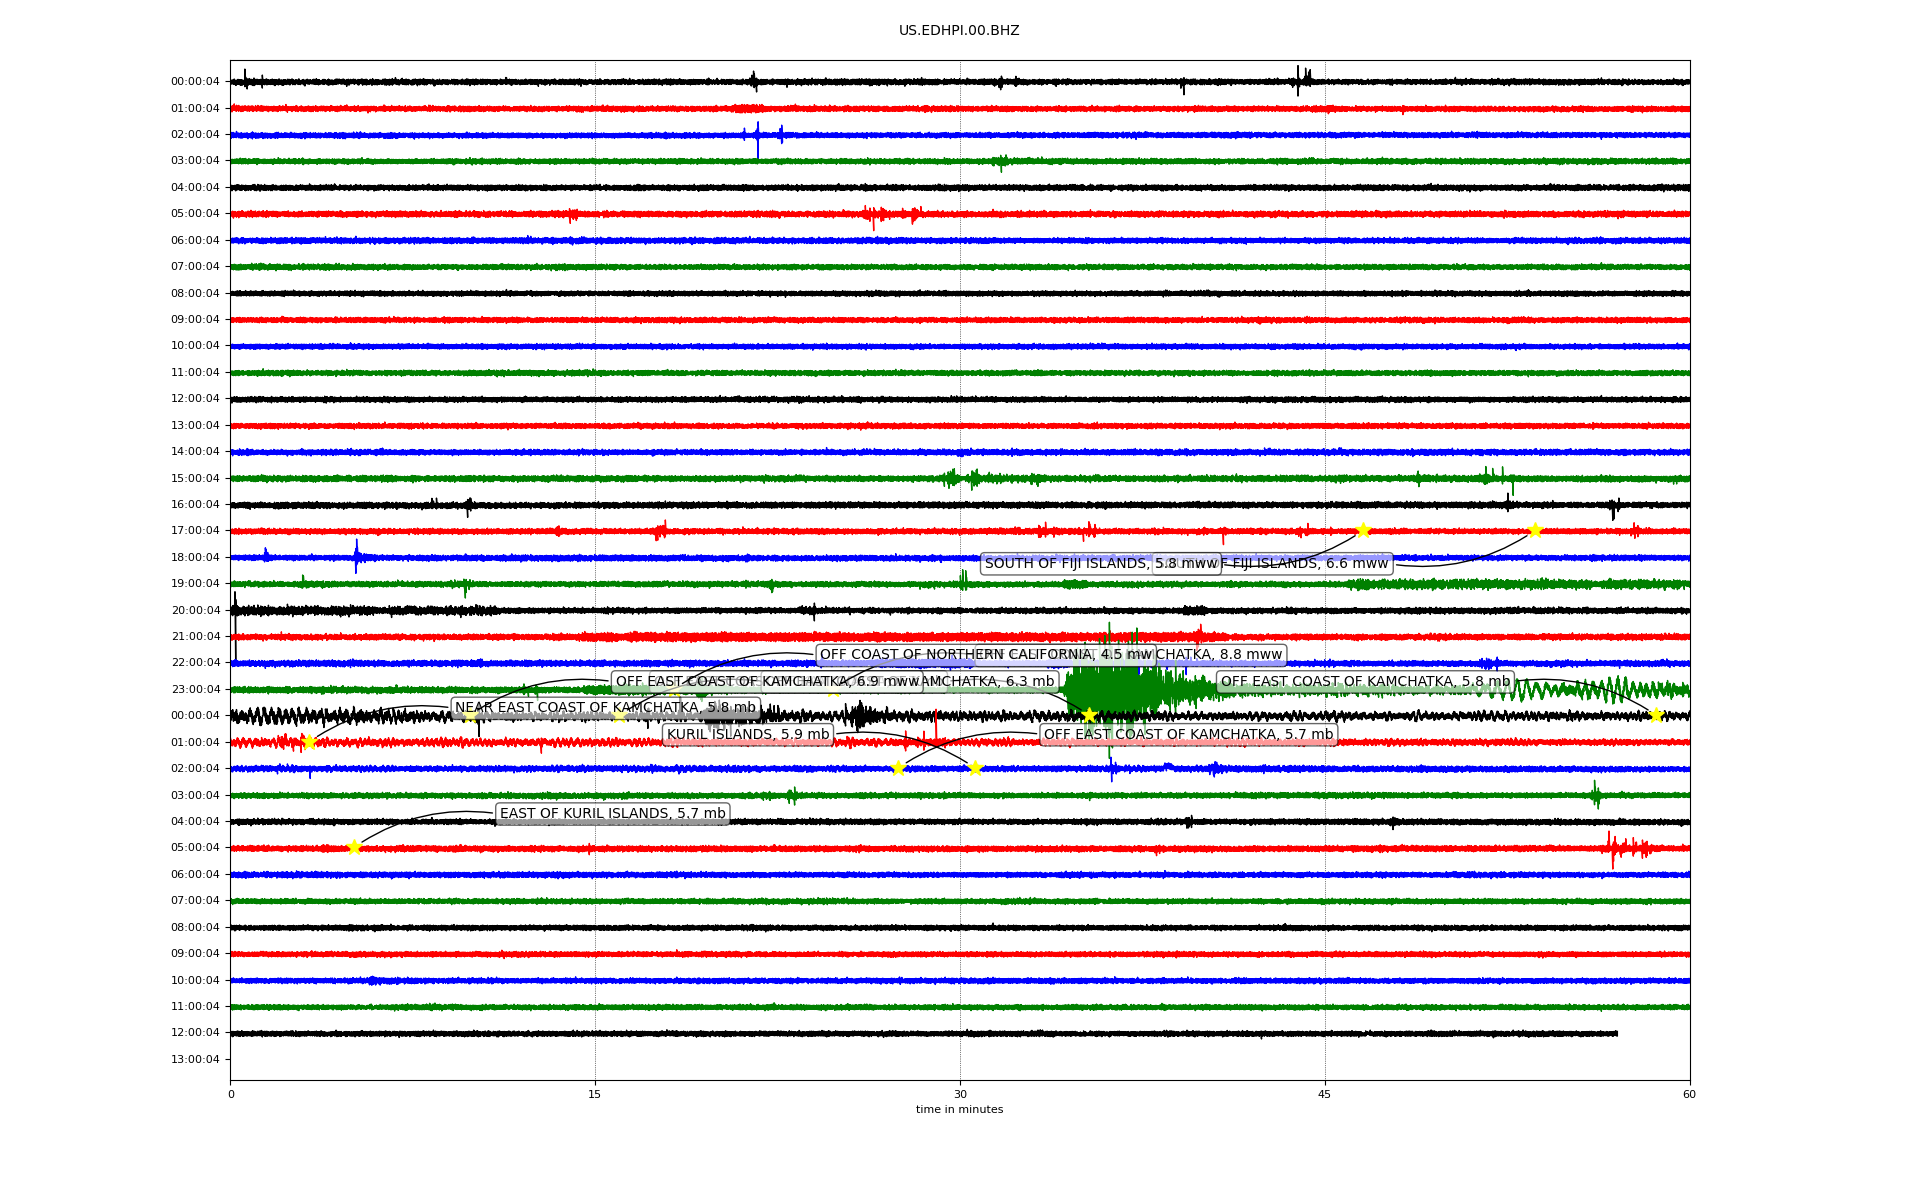Screen dimensions: 1920x1200
Task: Select the EAST OF KURIL ISLANDS, 5.7 mb label
Action: click(612, 814)
